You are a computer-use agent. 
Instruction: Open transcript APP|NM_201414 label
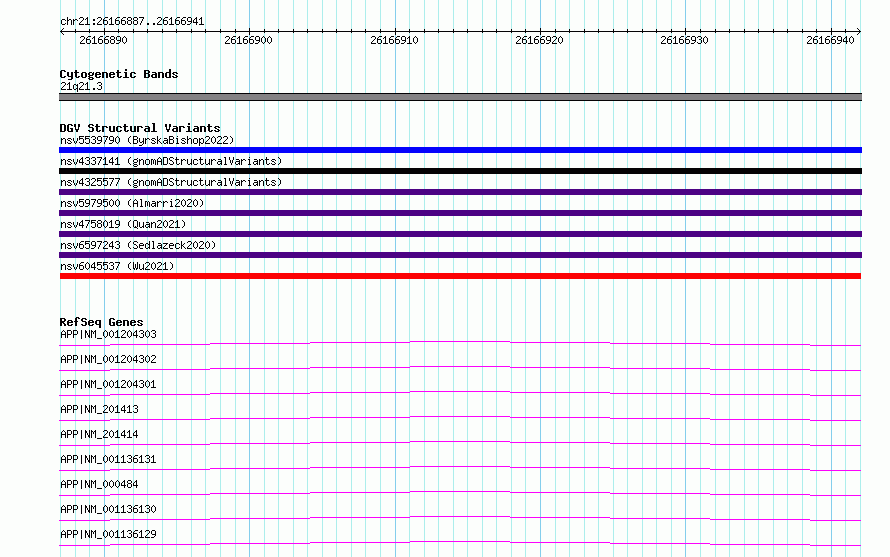(x=99, y=434)
